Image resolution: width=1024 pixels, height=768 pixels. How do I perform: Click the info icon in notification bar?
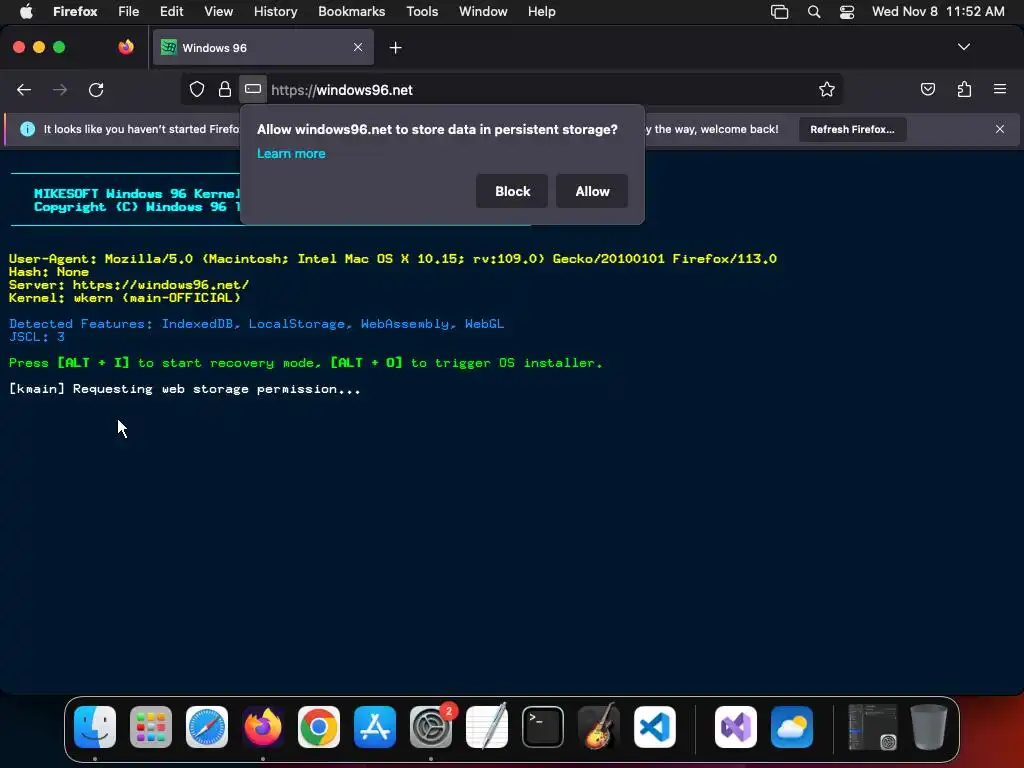point(27,129)
